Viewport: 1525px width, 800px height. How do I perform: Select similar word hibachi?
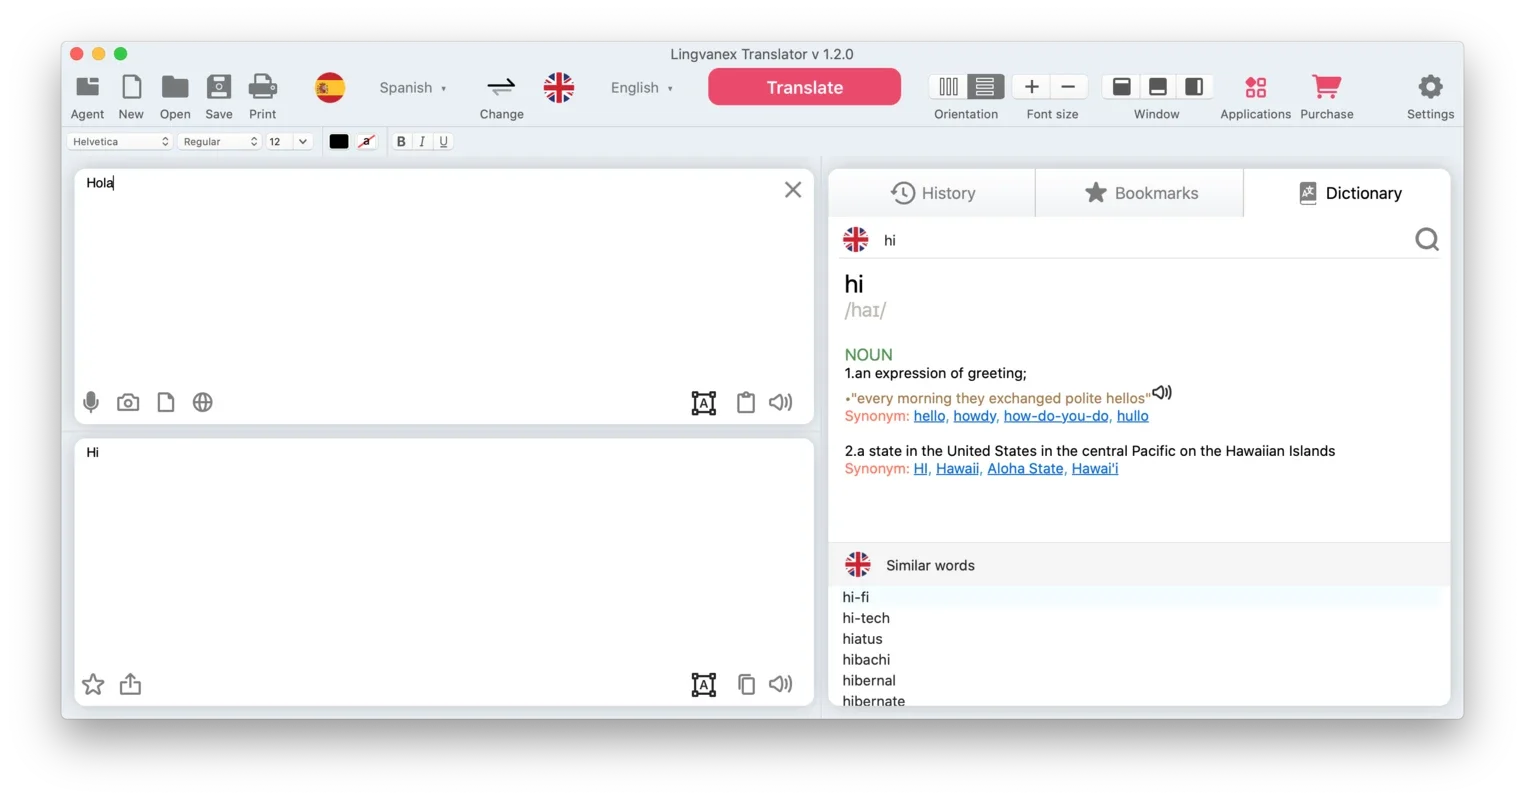pos(866,660)
